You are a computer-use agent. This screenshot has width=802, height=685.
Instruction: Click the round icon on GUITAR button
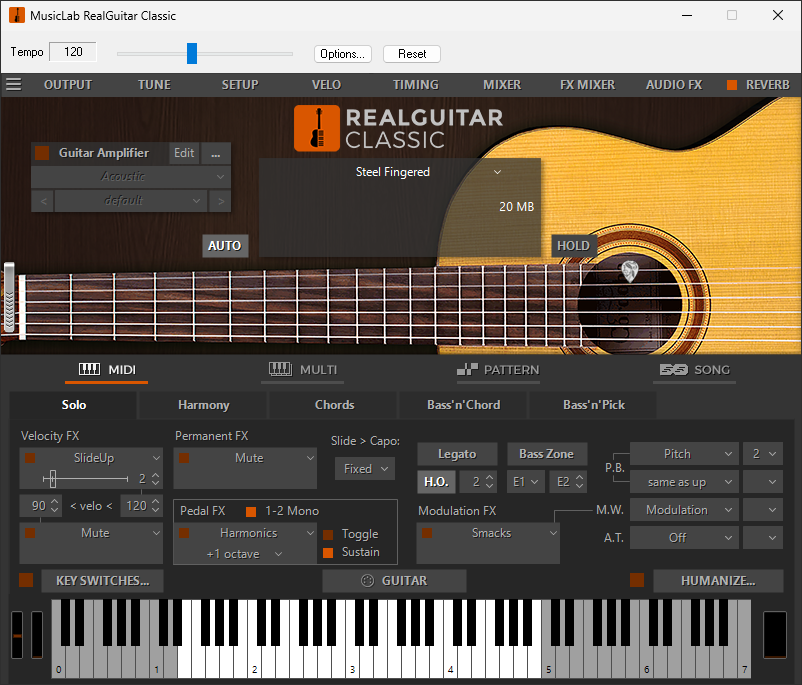click(367, 581)
